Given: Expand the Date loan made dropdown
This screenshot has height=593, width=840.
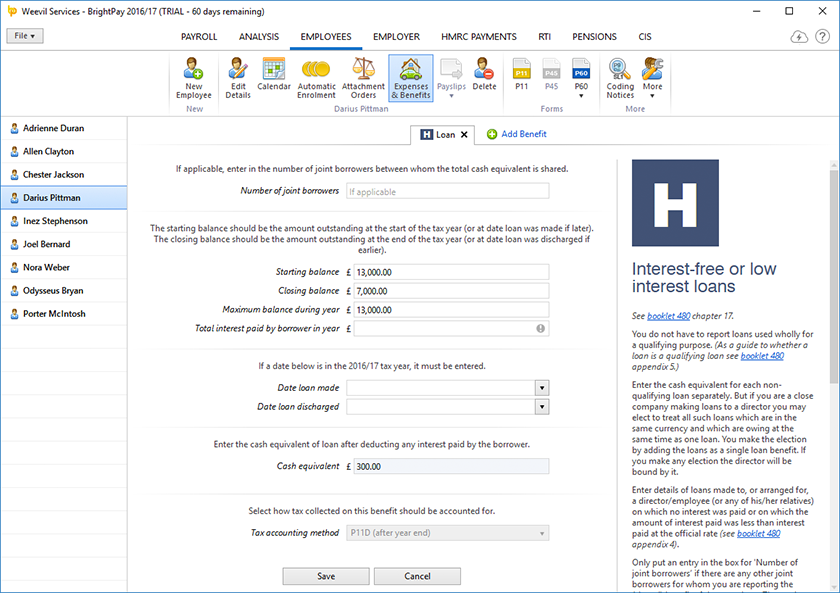Looking at the screenshot, I should [542, 388].
